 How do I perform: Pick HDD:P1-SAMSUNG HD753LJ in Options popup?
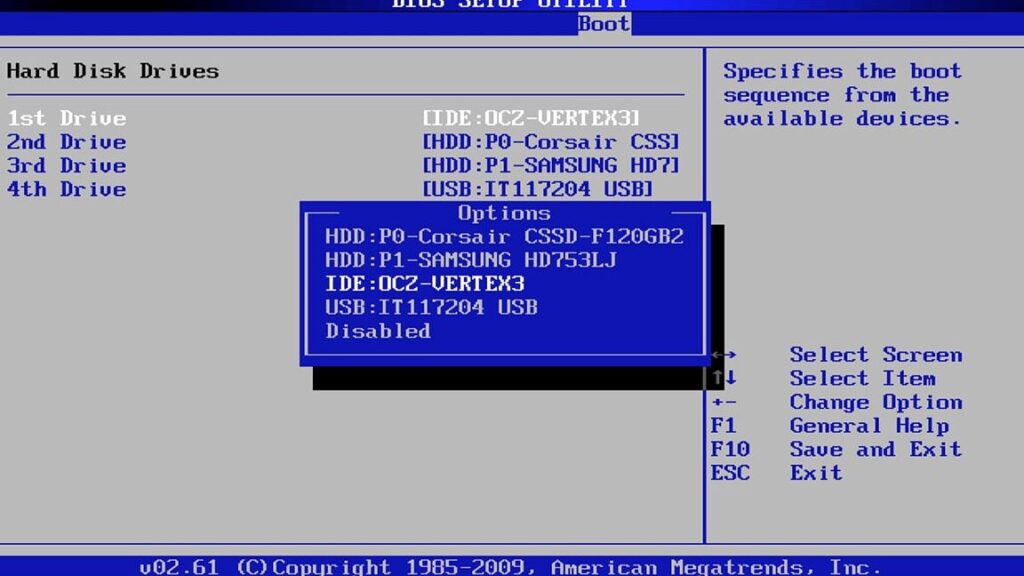[x=471, y=261]
